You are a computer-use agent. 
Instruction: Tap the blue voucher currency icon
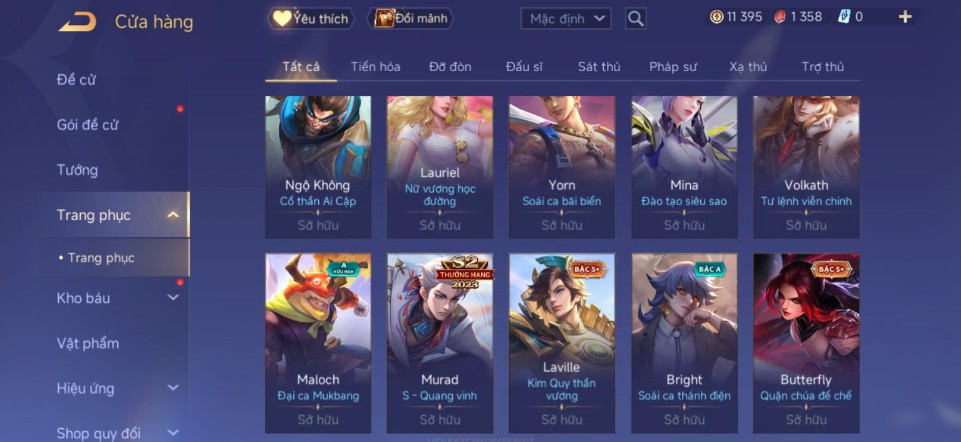click(844, 17)
